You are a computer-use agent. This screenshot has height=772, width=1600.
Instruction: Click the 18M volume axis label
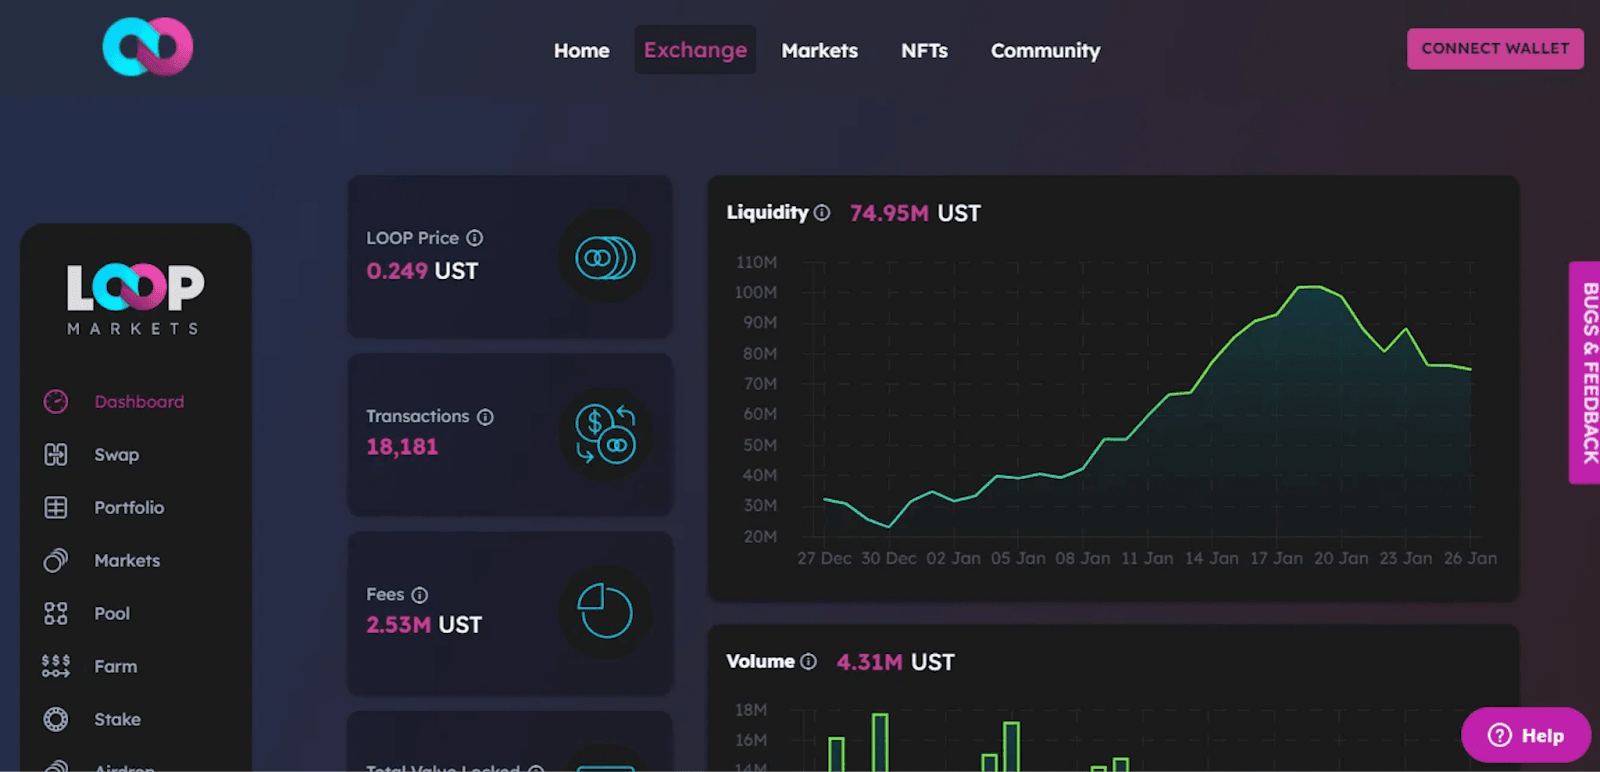pos(751,710)
